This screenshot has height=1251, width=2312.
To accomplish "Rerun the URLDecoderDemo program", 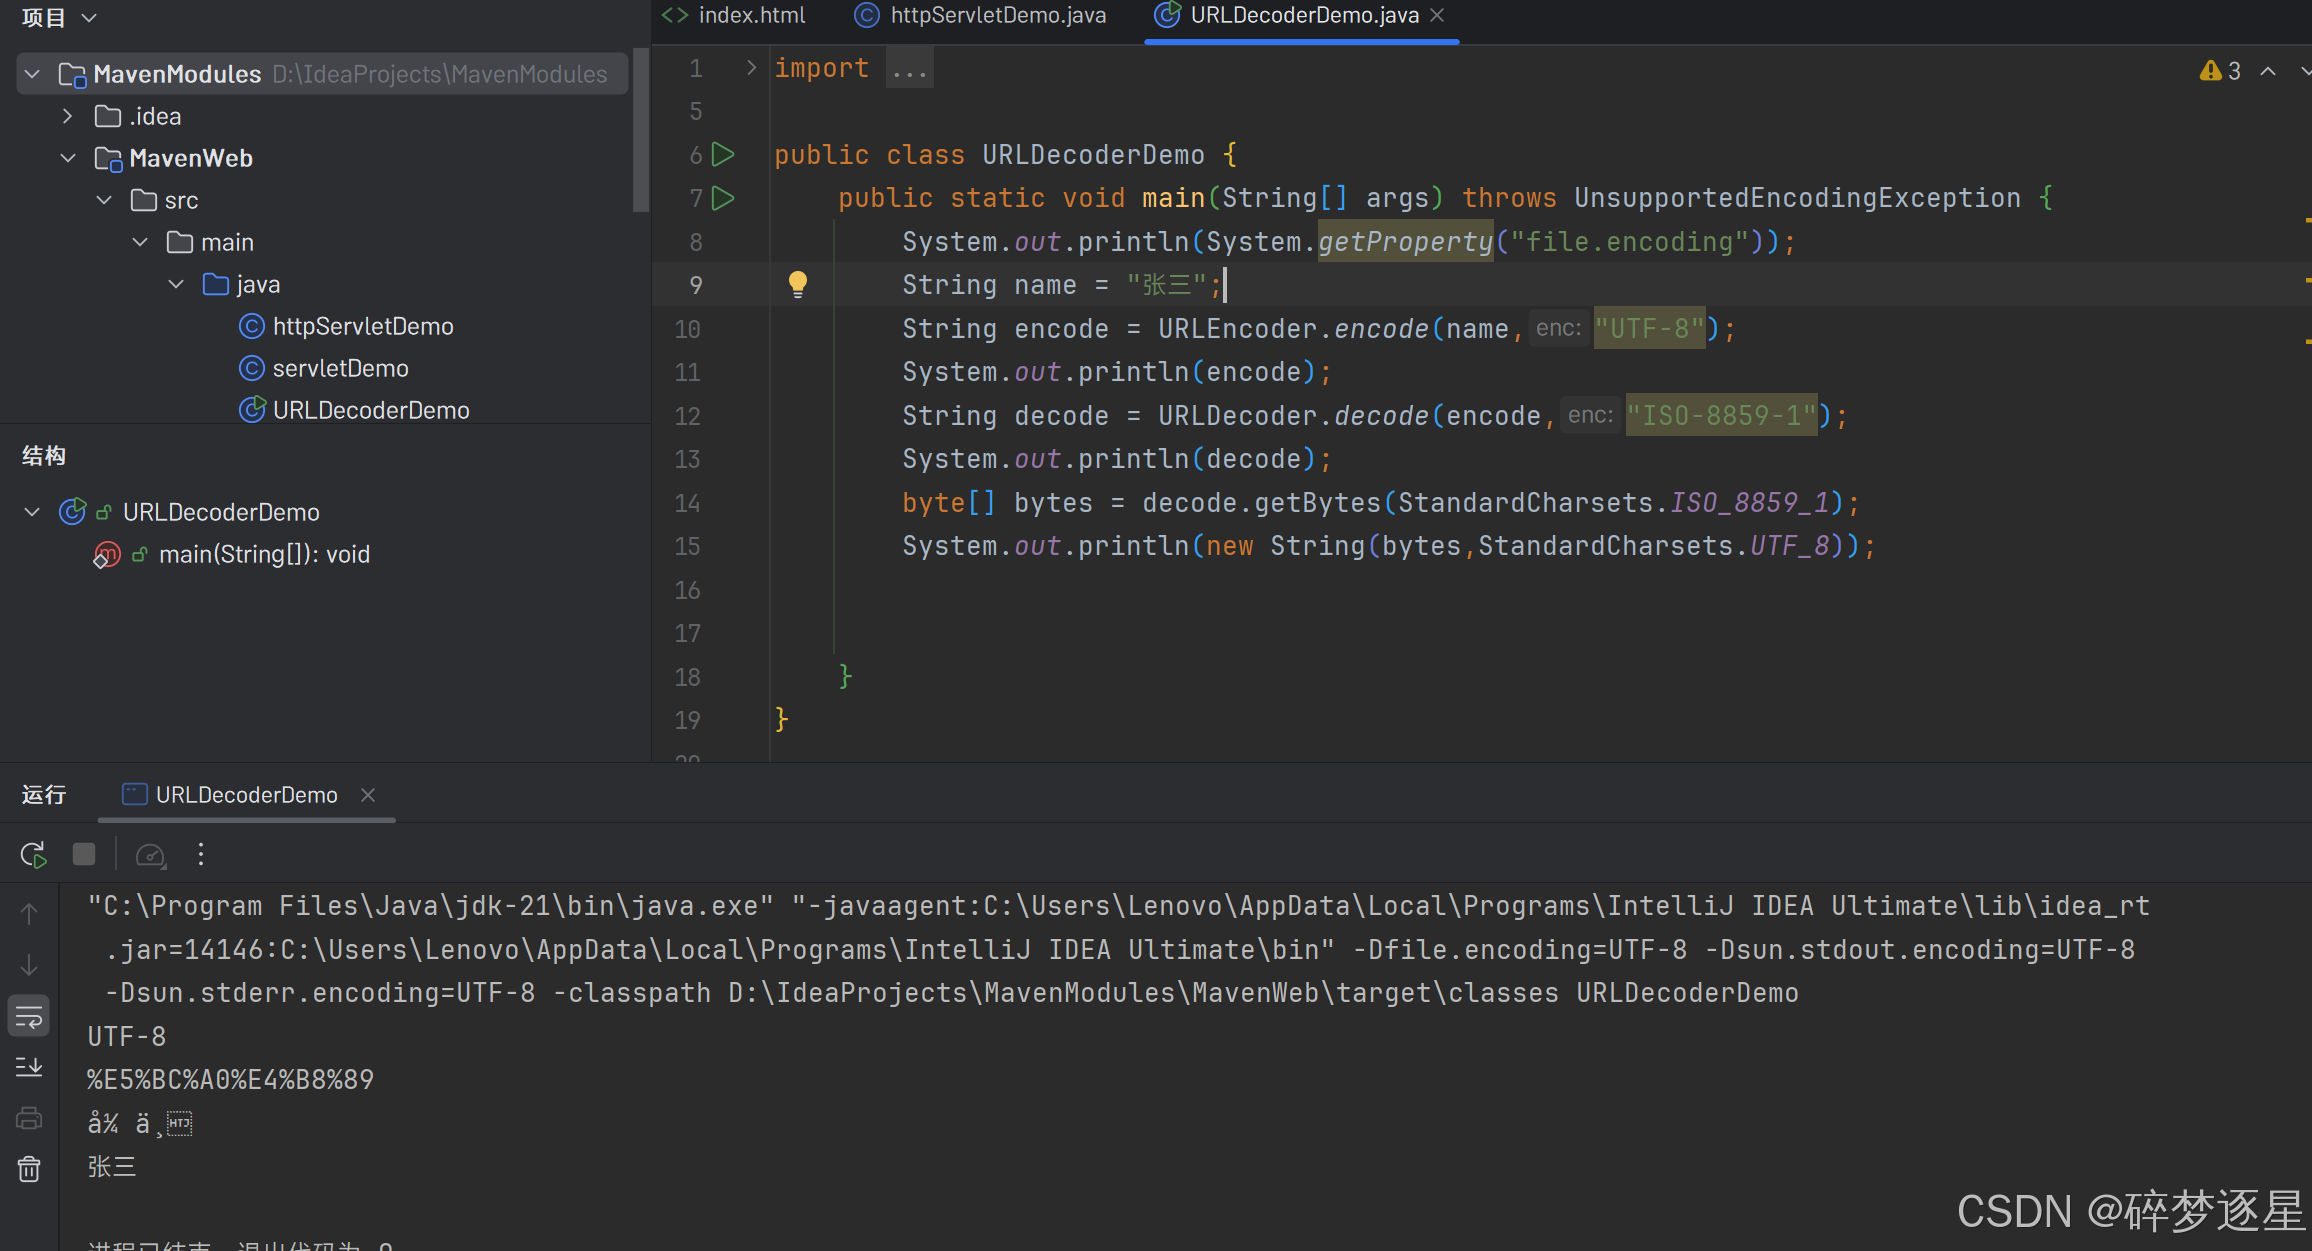I will coord(33,854).
